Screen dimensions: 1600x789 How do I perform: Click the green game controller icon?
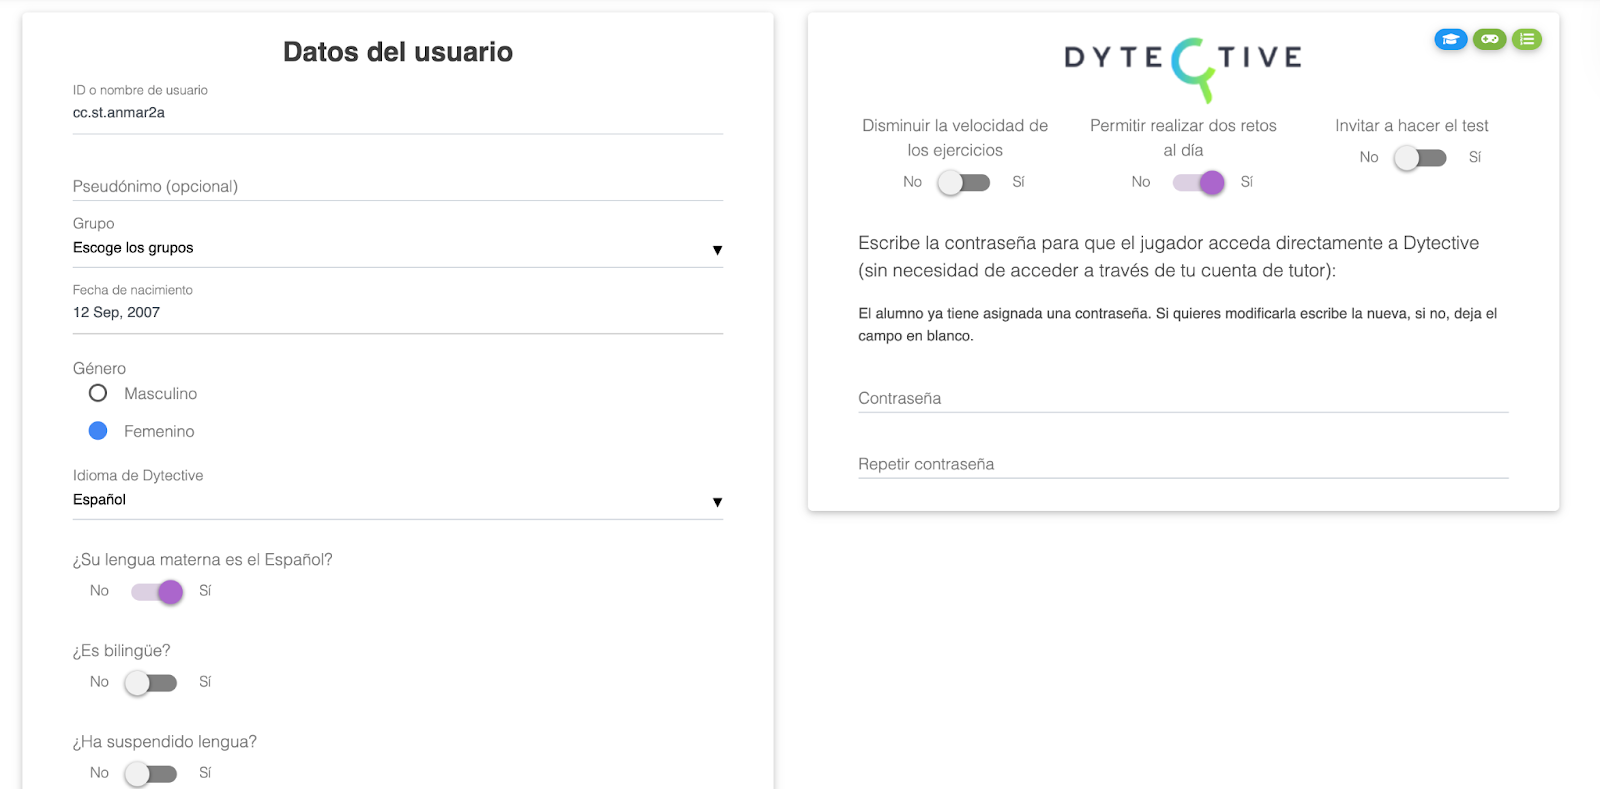tap(1489, 39)
